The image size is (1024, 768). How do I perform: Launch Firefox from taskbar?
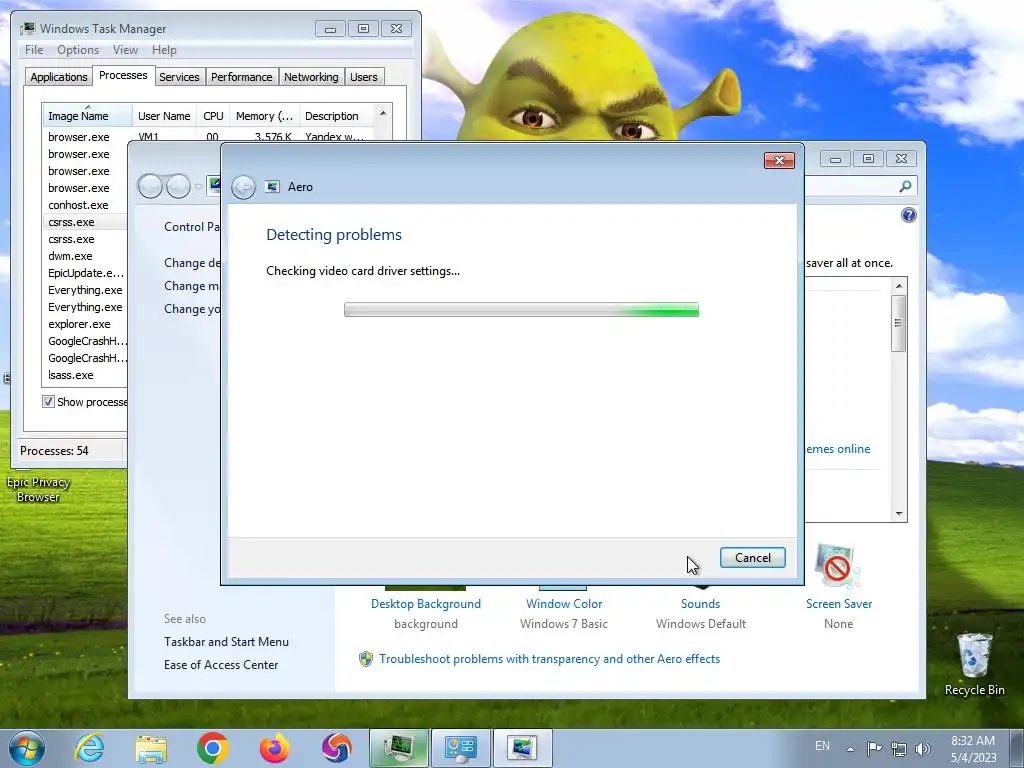coord(274,748)
